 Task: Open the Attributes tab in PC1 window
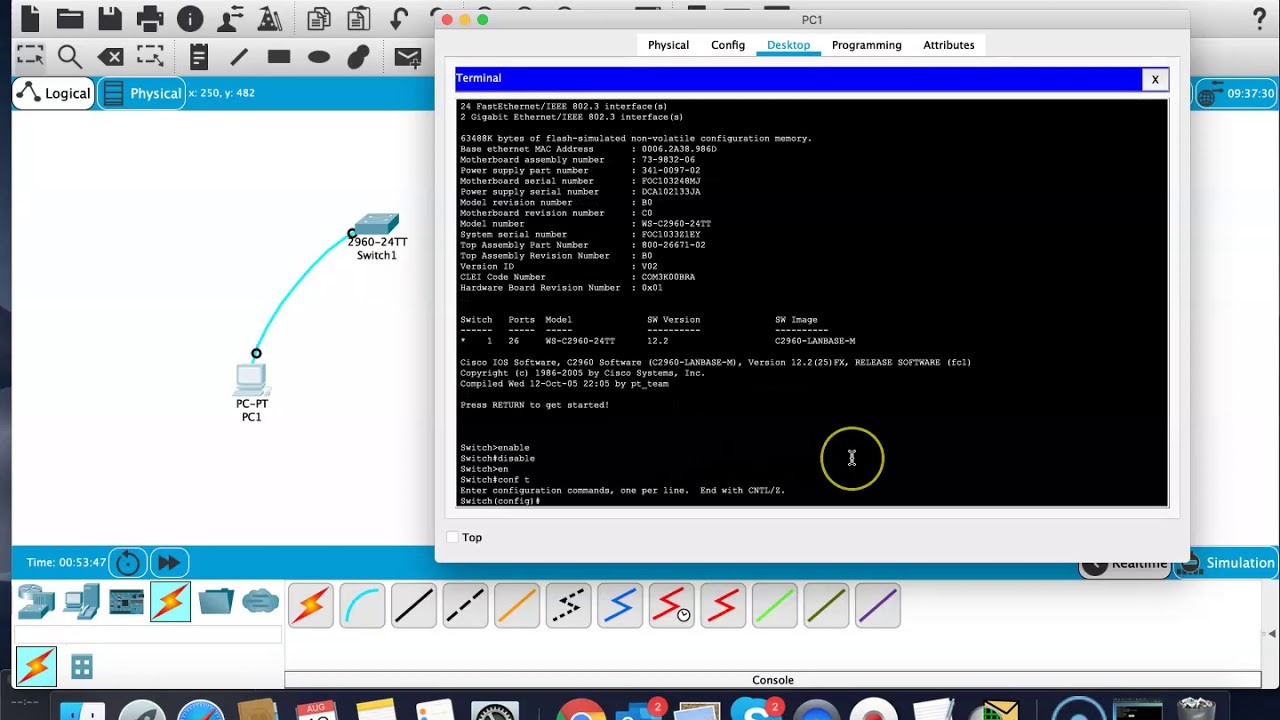pyautogui.click(x=949, y=45)
